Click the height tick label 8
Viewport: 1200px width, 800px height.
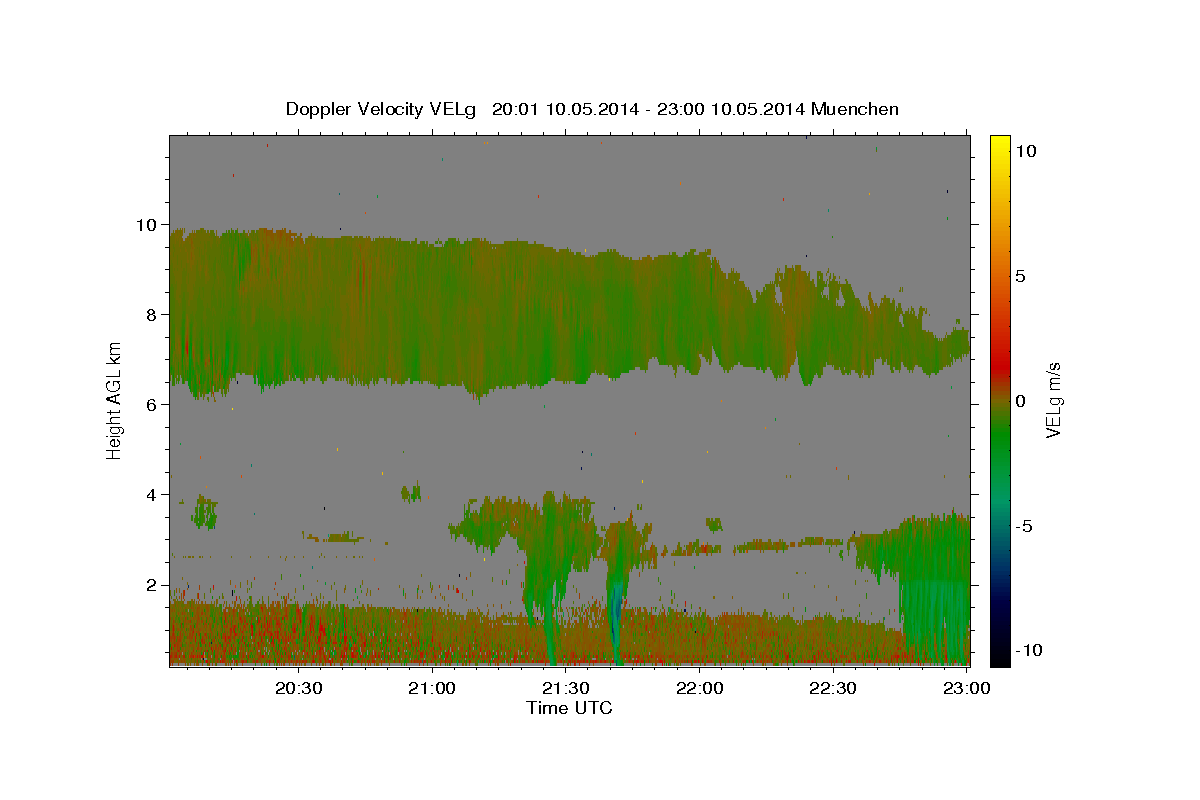[153, 314]
